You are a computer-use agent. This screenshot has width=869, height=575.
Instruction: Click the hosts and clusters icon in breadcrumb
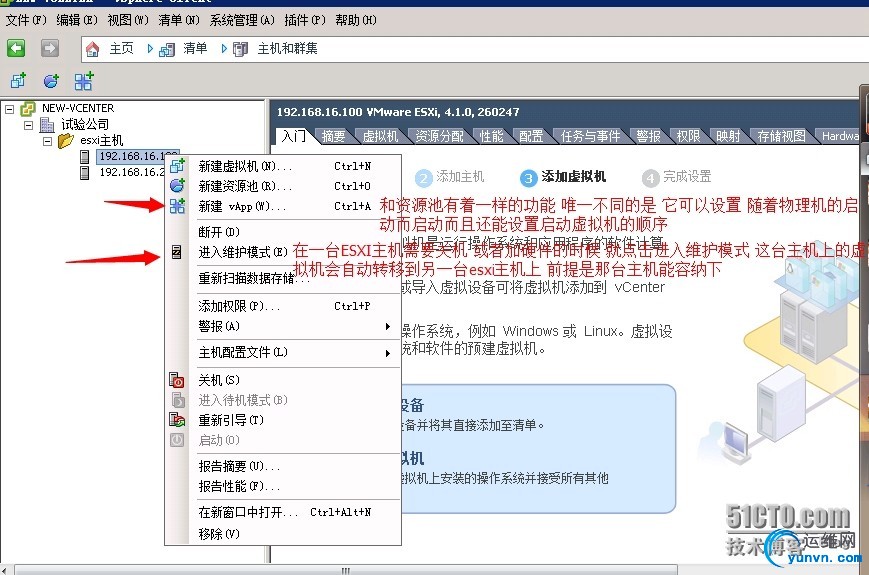[241, 49]
